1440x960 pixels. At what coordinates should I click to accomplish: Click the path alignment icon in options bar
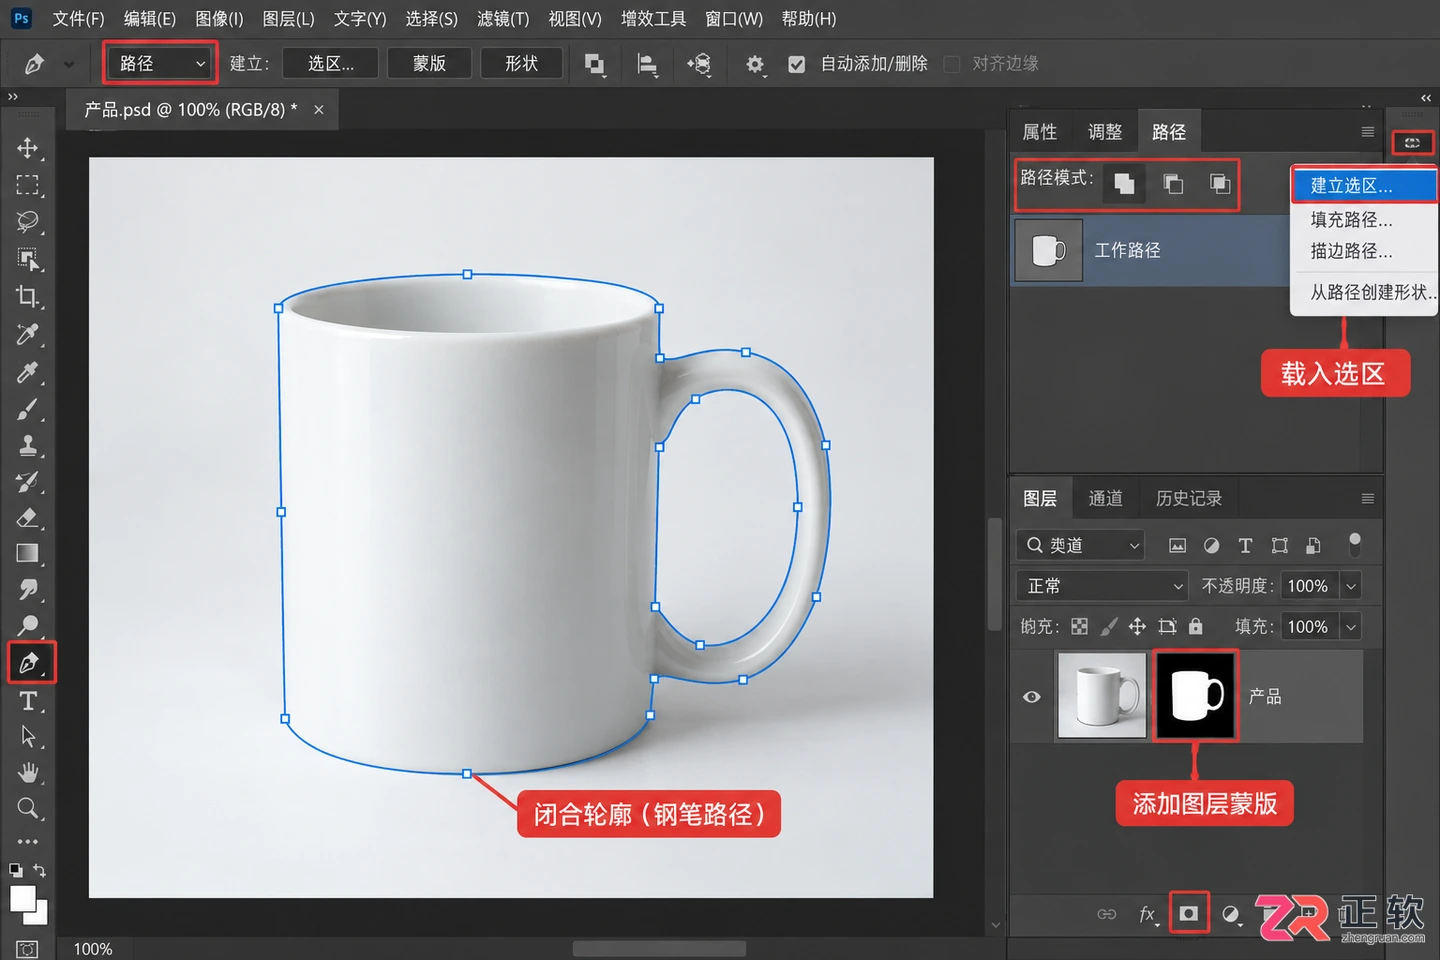[648, 65]
